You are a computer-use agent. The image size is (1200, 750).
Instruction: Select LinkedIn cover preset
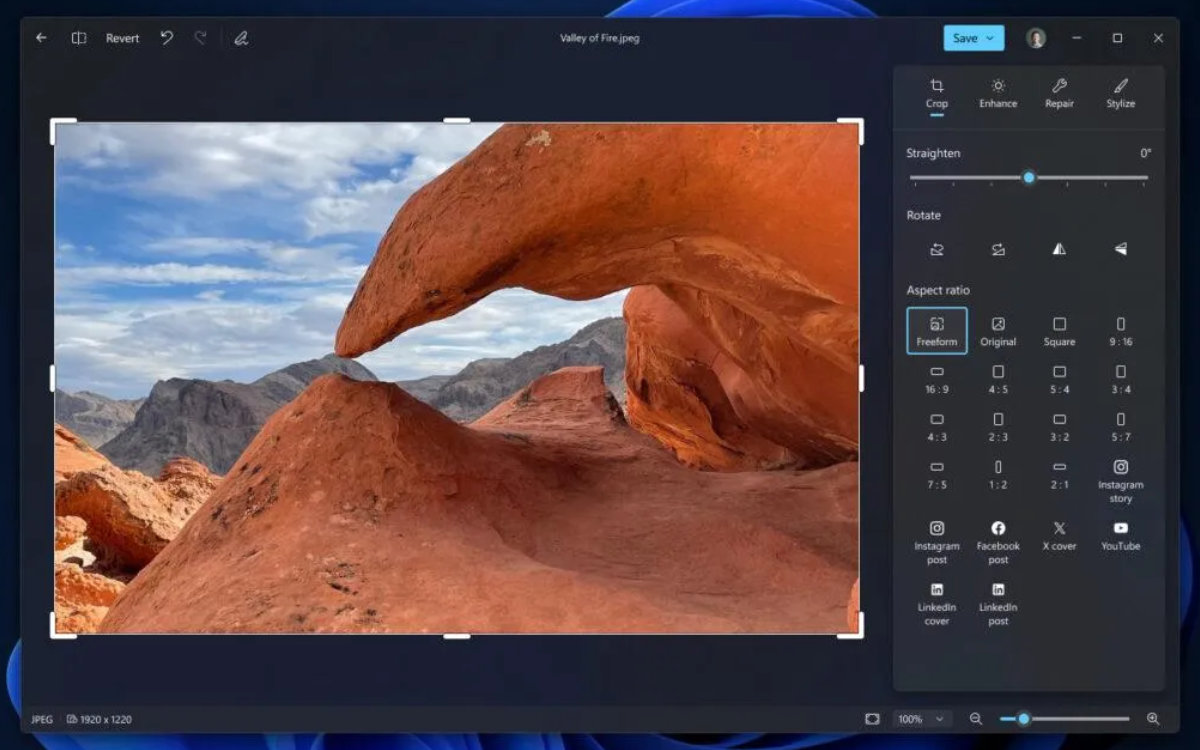(x=937, y=603)
